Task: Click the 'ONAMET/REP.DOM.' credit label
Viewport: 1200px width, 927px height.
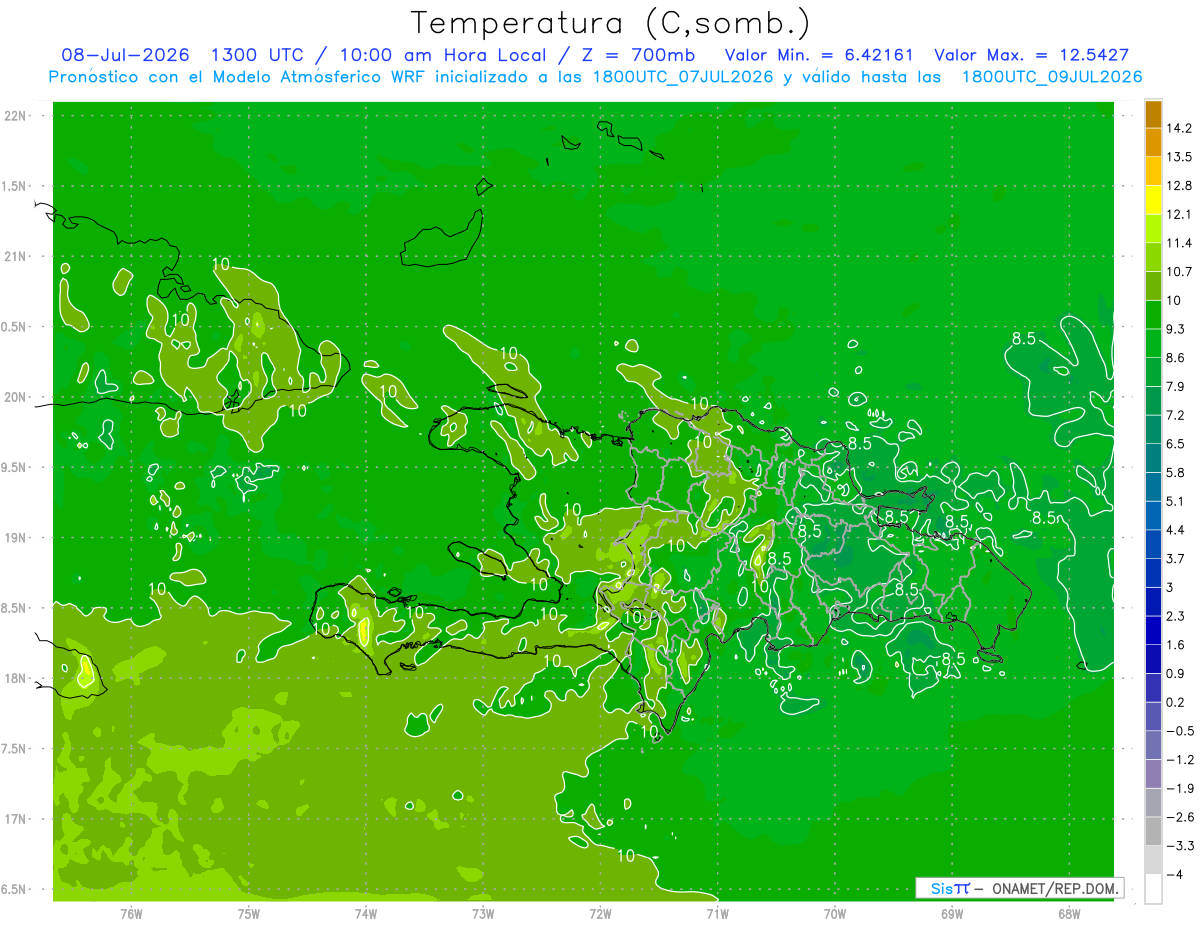Action: coord(1056,888)
